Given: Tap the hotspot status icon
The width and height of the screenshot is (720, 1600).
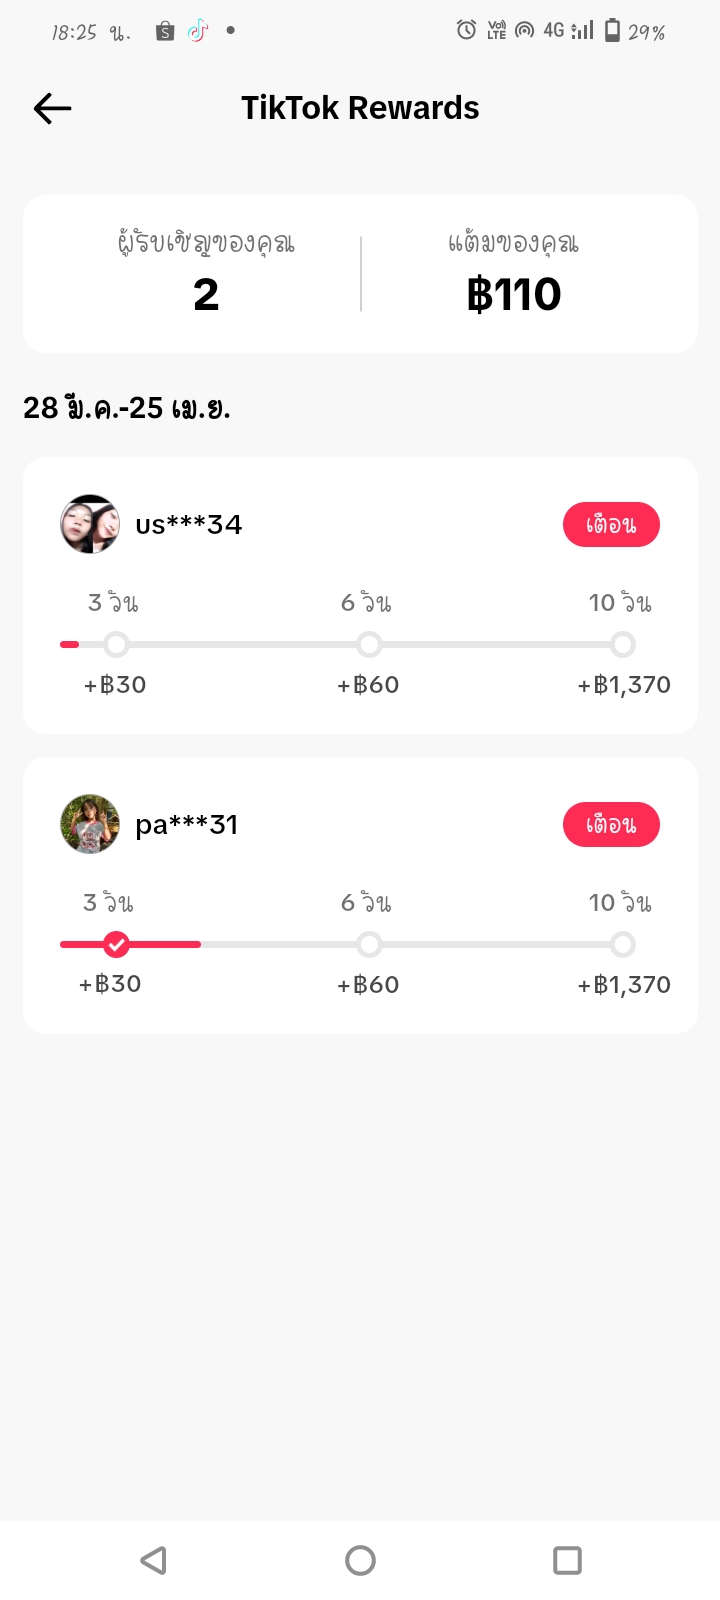Looking at the screenshot, I should pyautogui.click(x=524, y=30).
